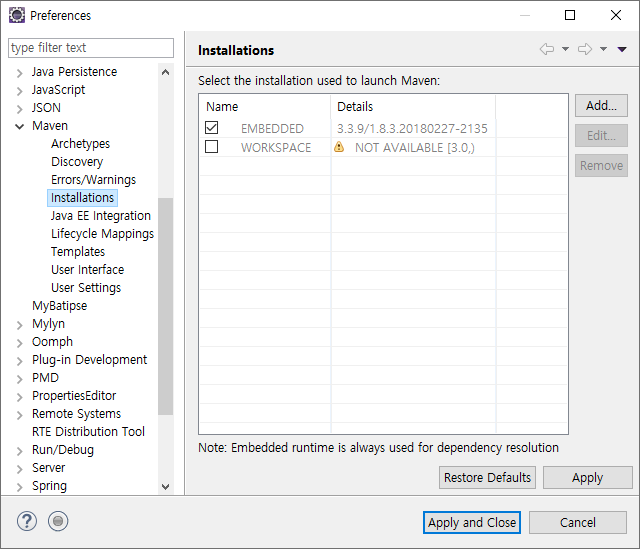Expand the Run/Debug tree node
Viewport: 640px width, 549px height.
click(19, 451)
